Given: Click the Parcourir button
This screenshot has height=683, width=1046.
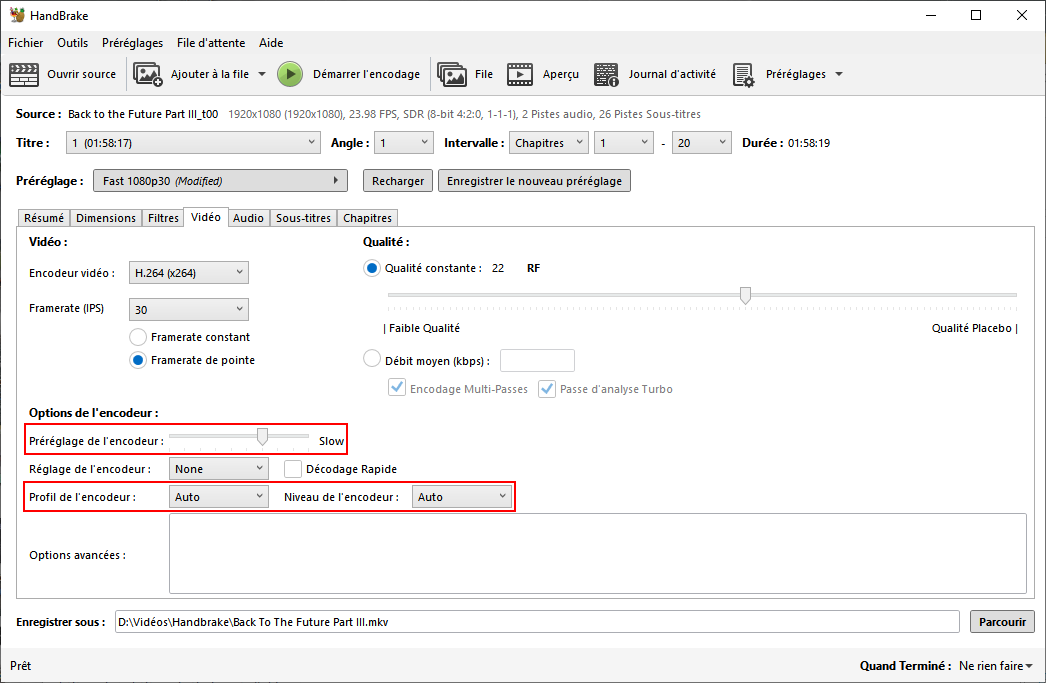Looking at the screenshot, I should (1002, 622).
